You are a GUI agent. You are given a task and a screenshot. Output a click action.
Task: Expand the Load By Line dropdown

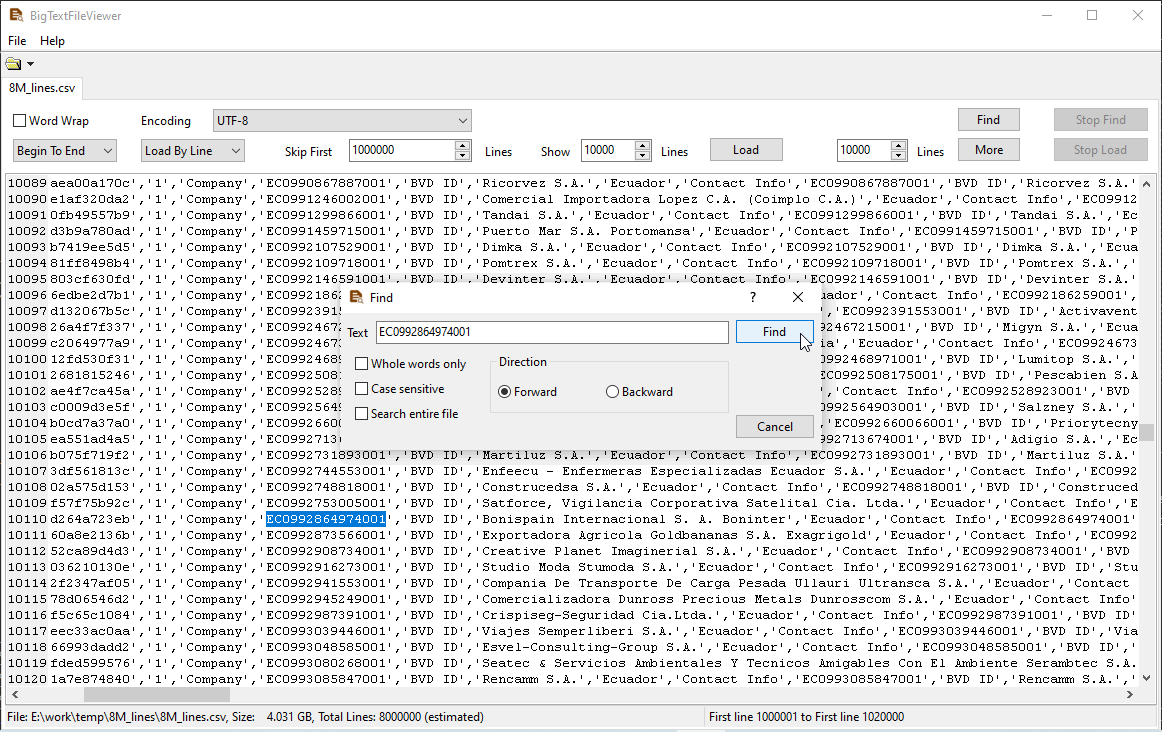pos(192,151)
